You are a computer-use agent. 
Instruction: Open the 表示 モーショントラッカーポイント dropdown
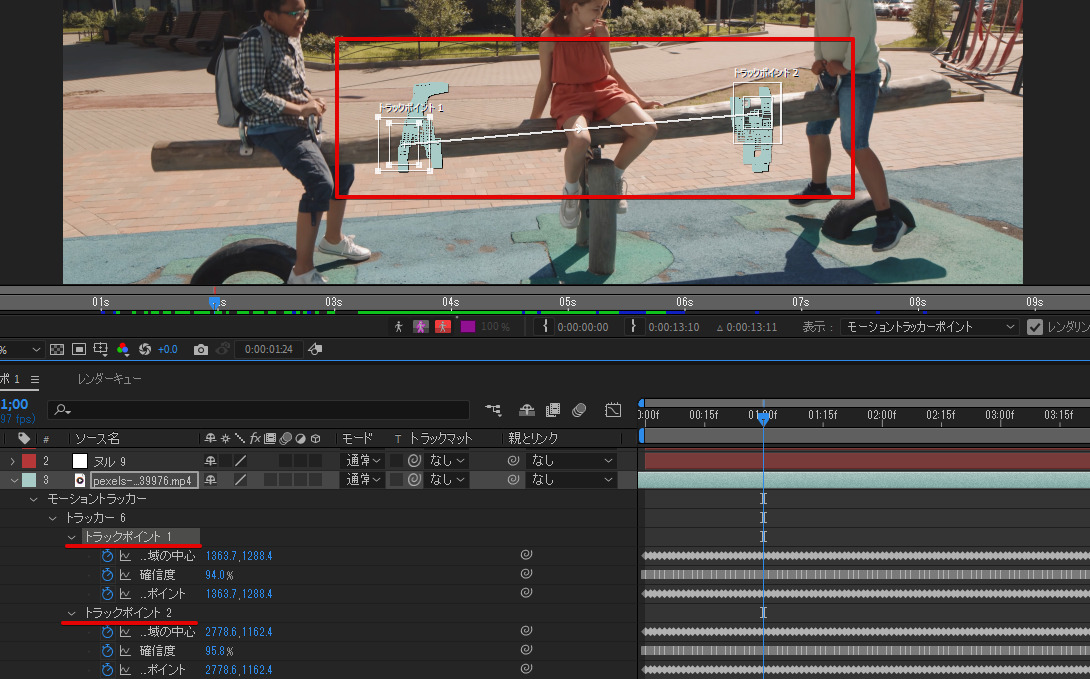929,327
